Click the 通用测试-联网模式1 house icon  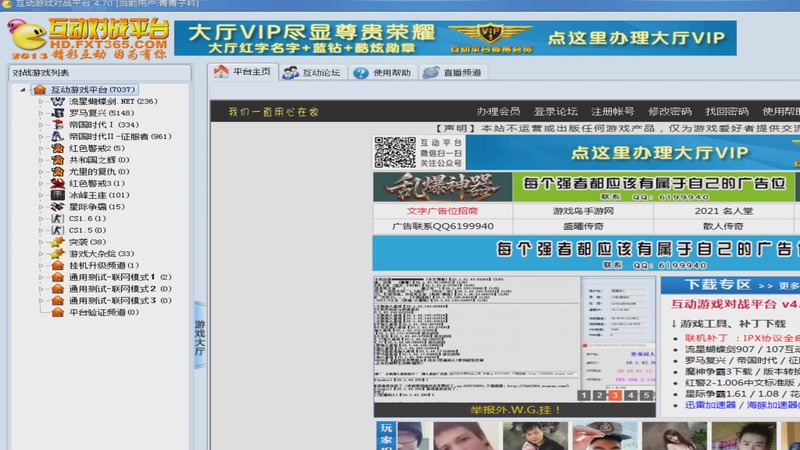click(58, 277)
